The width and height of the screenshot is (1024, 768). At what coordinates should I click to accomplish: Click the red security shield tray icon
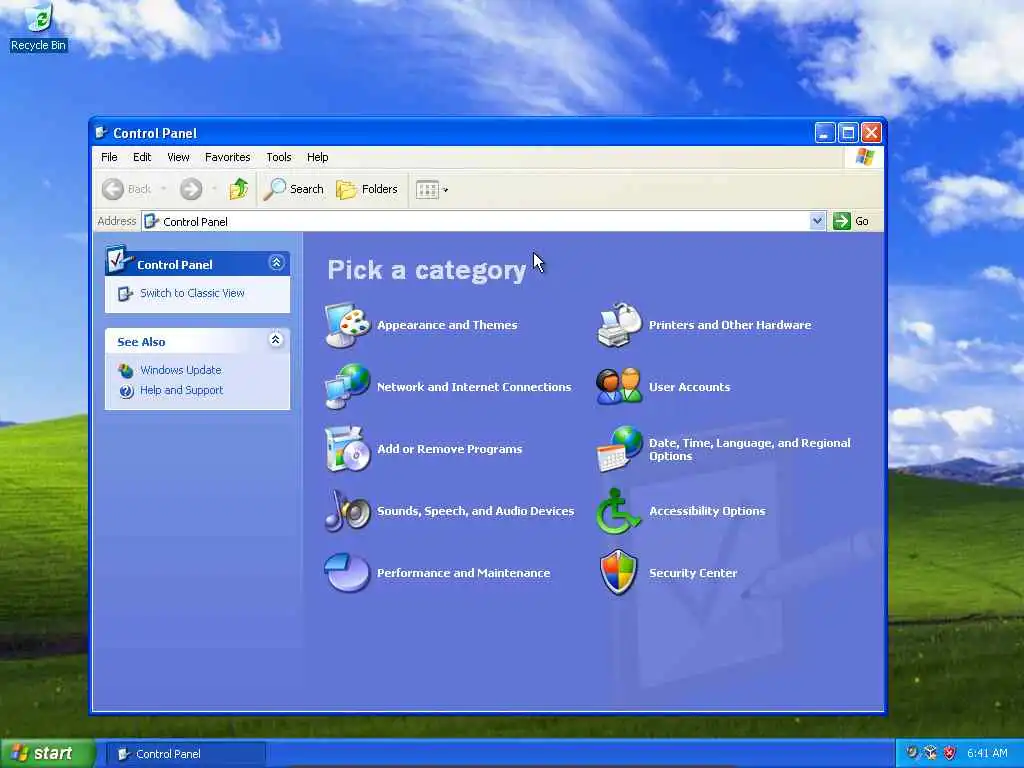(950, 753)
